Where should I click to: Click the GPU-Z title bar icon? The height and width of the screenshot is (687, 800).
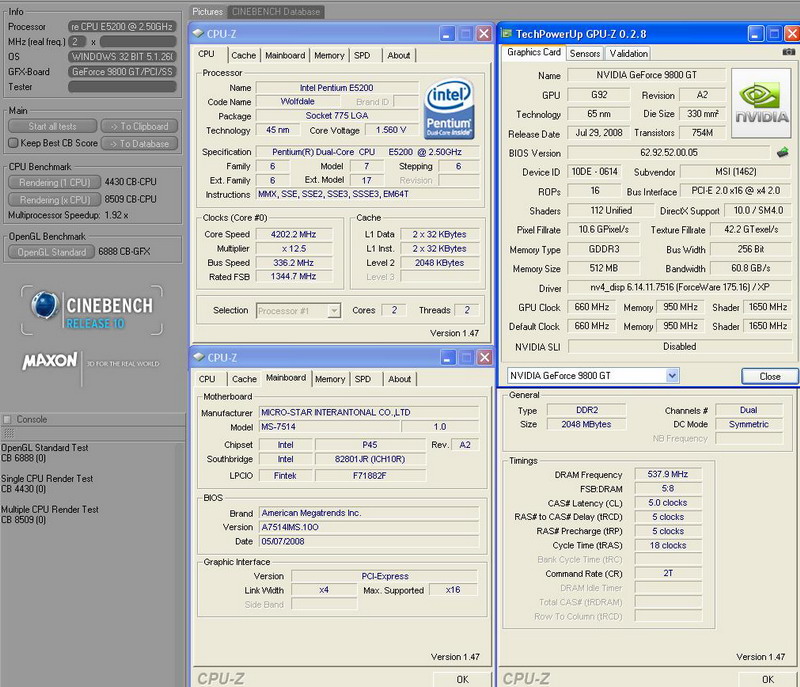(508, 33)
